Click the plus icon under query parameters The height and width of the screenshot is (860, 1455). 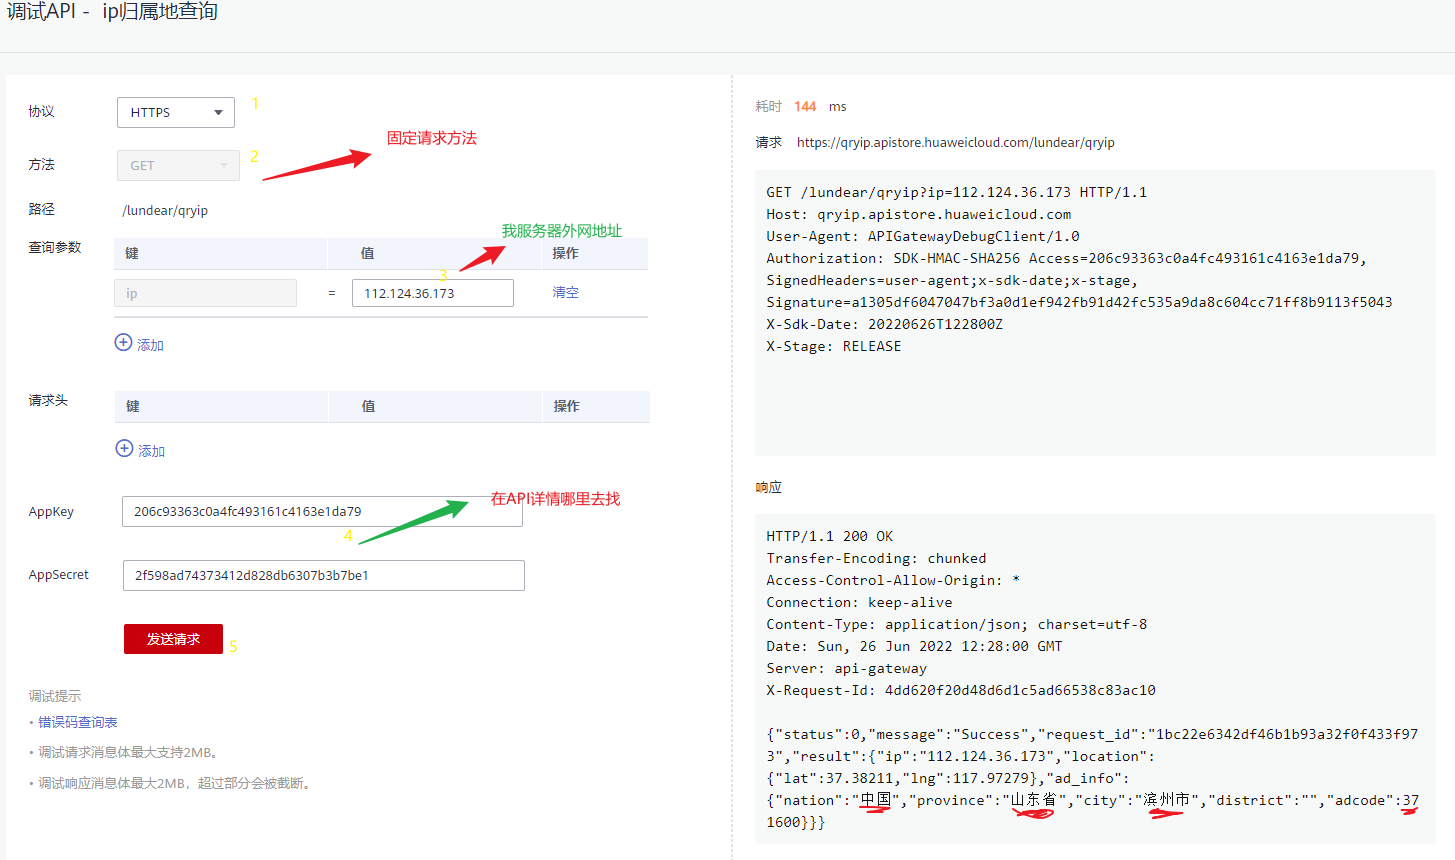(x=123, y=342)
